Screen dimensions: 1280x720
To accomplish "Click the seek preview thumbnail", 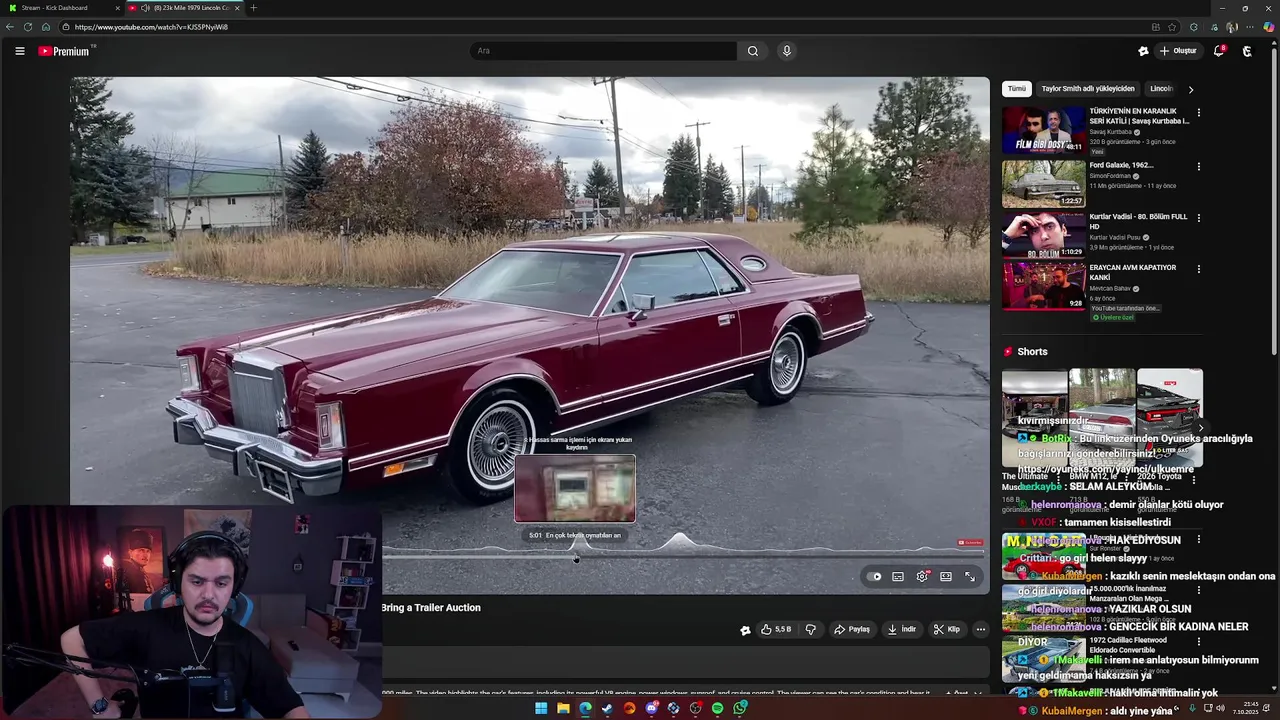I will pyautogui.click(x=575, y=489).
